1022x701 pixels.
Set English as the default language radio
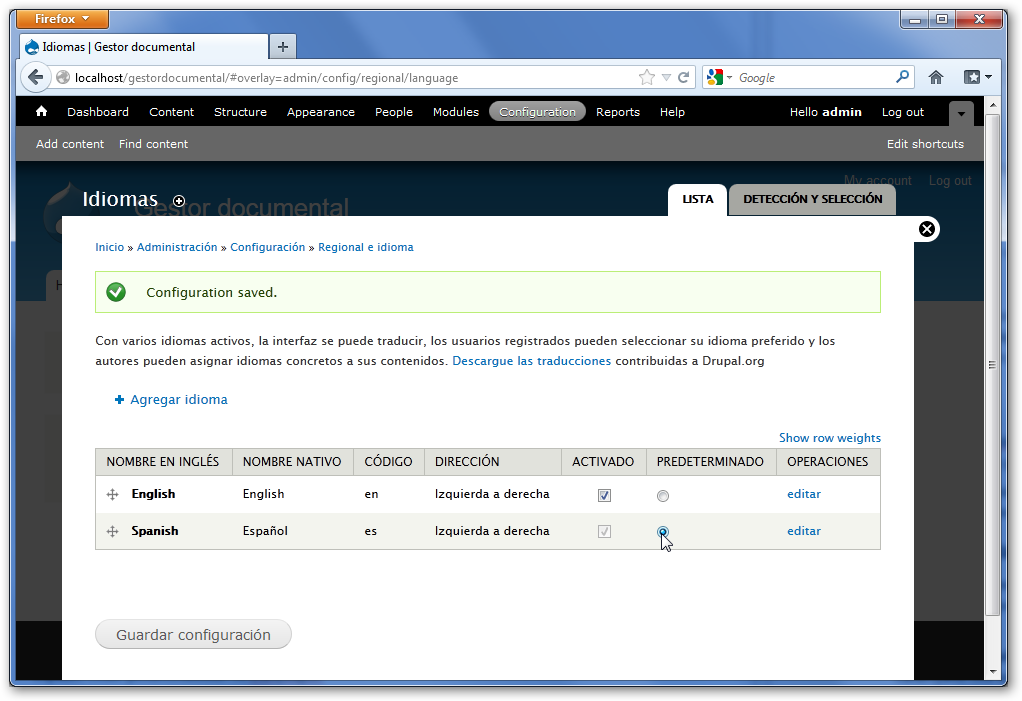coord(663,496)
